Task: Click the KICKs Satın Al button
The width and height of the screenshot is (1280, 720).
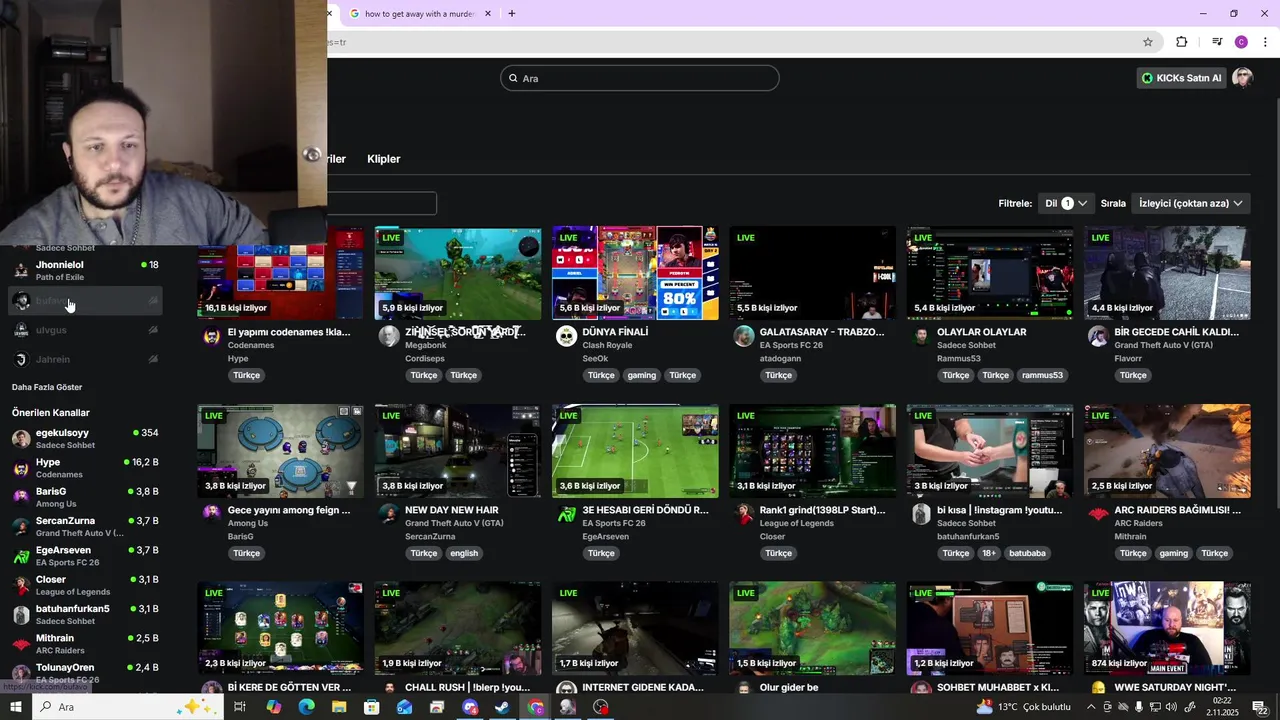Action: point(1181,78)
